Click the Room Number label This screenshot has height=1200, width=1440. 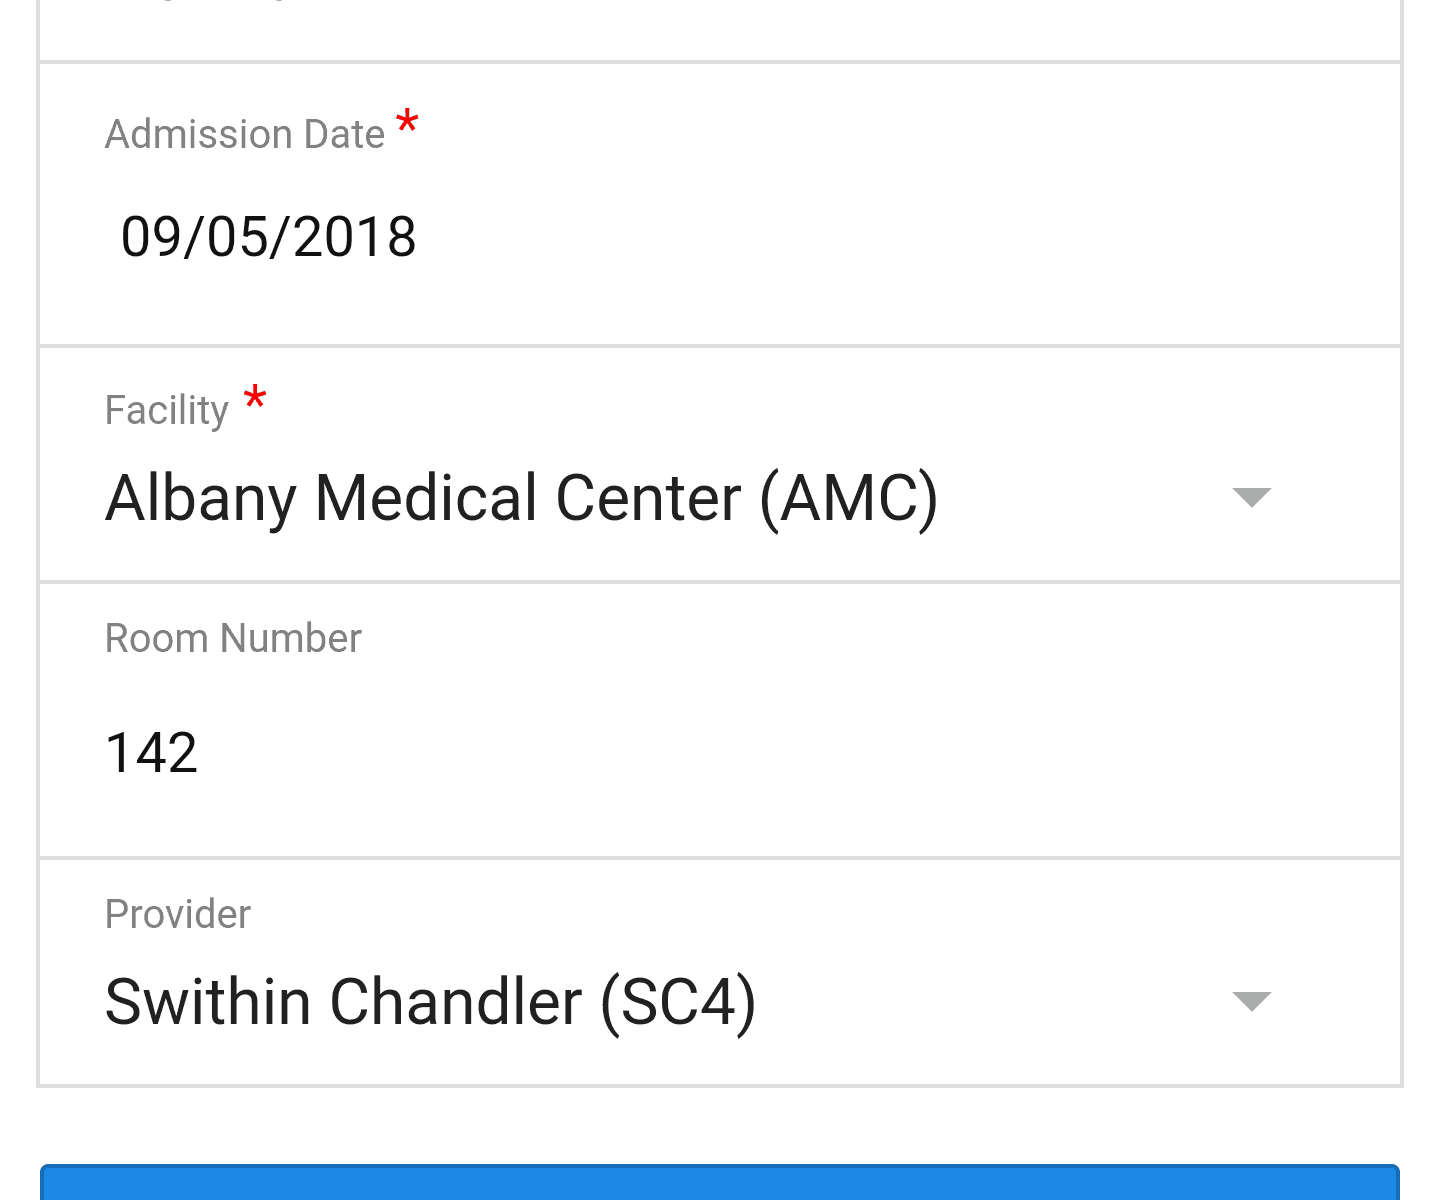tap(233, 638)
